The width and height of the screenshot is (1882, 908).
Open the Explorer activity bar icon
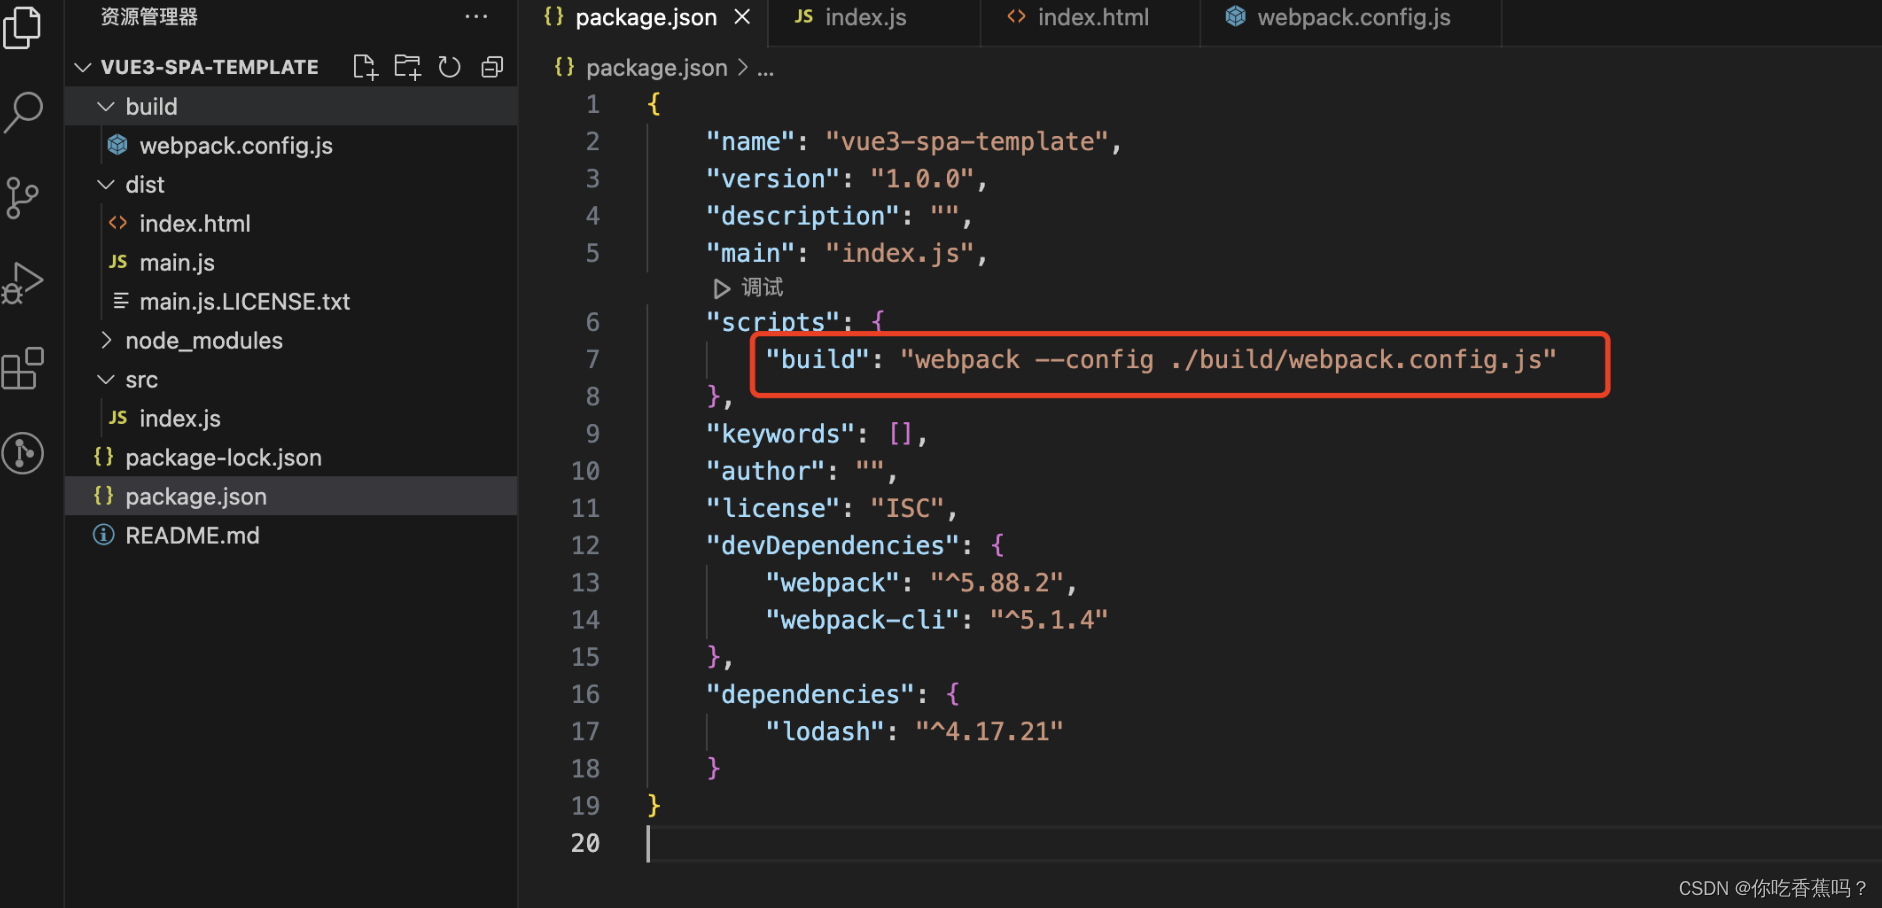(x=22, y=27)
